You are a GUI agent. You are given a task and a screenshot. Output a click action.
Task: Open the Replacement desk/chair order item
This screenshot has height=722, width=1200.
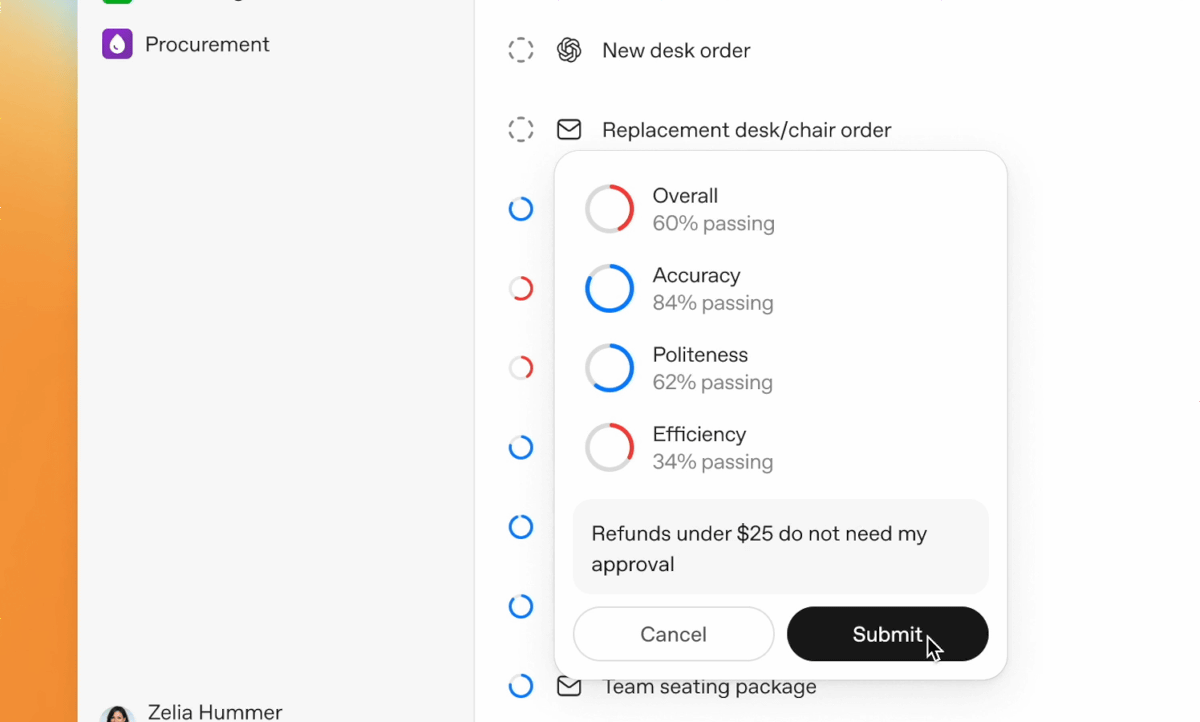(x=746, y=130)
